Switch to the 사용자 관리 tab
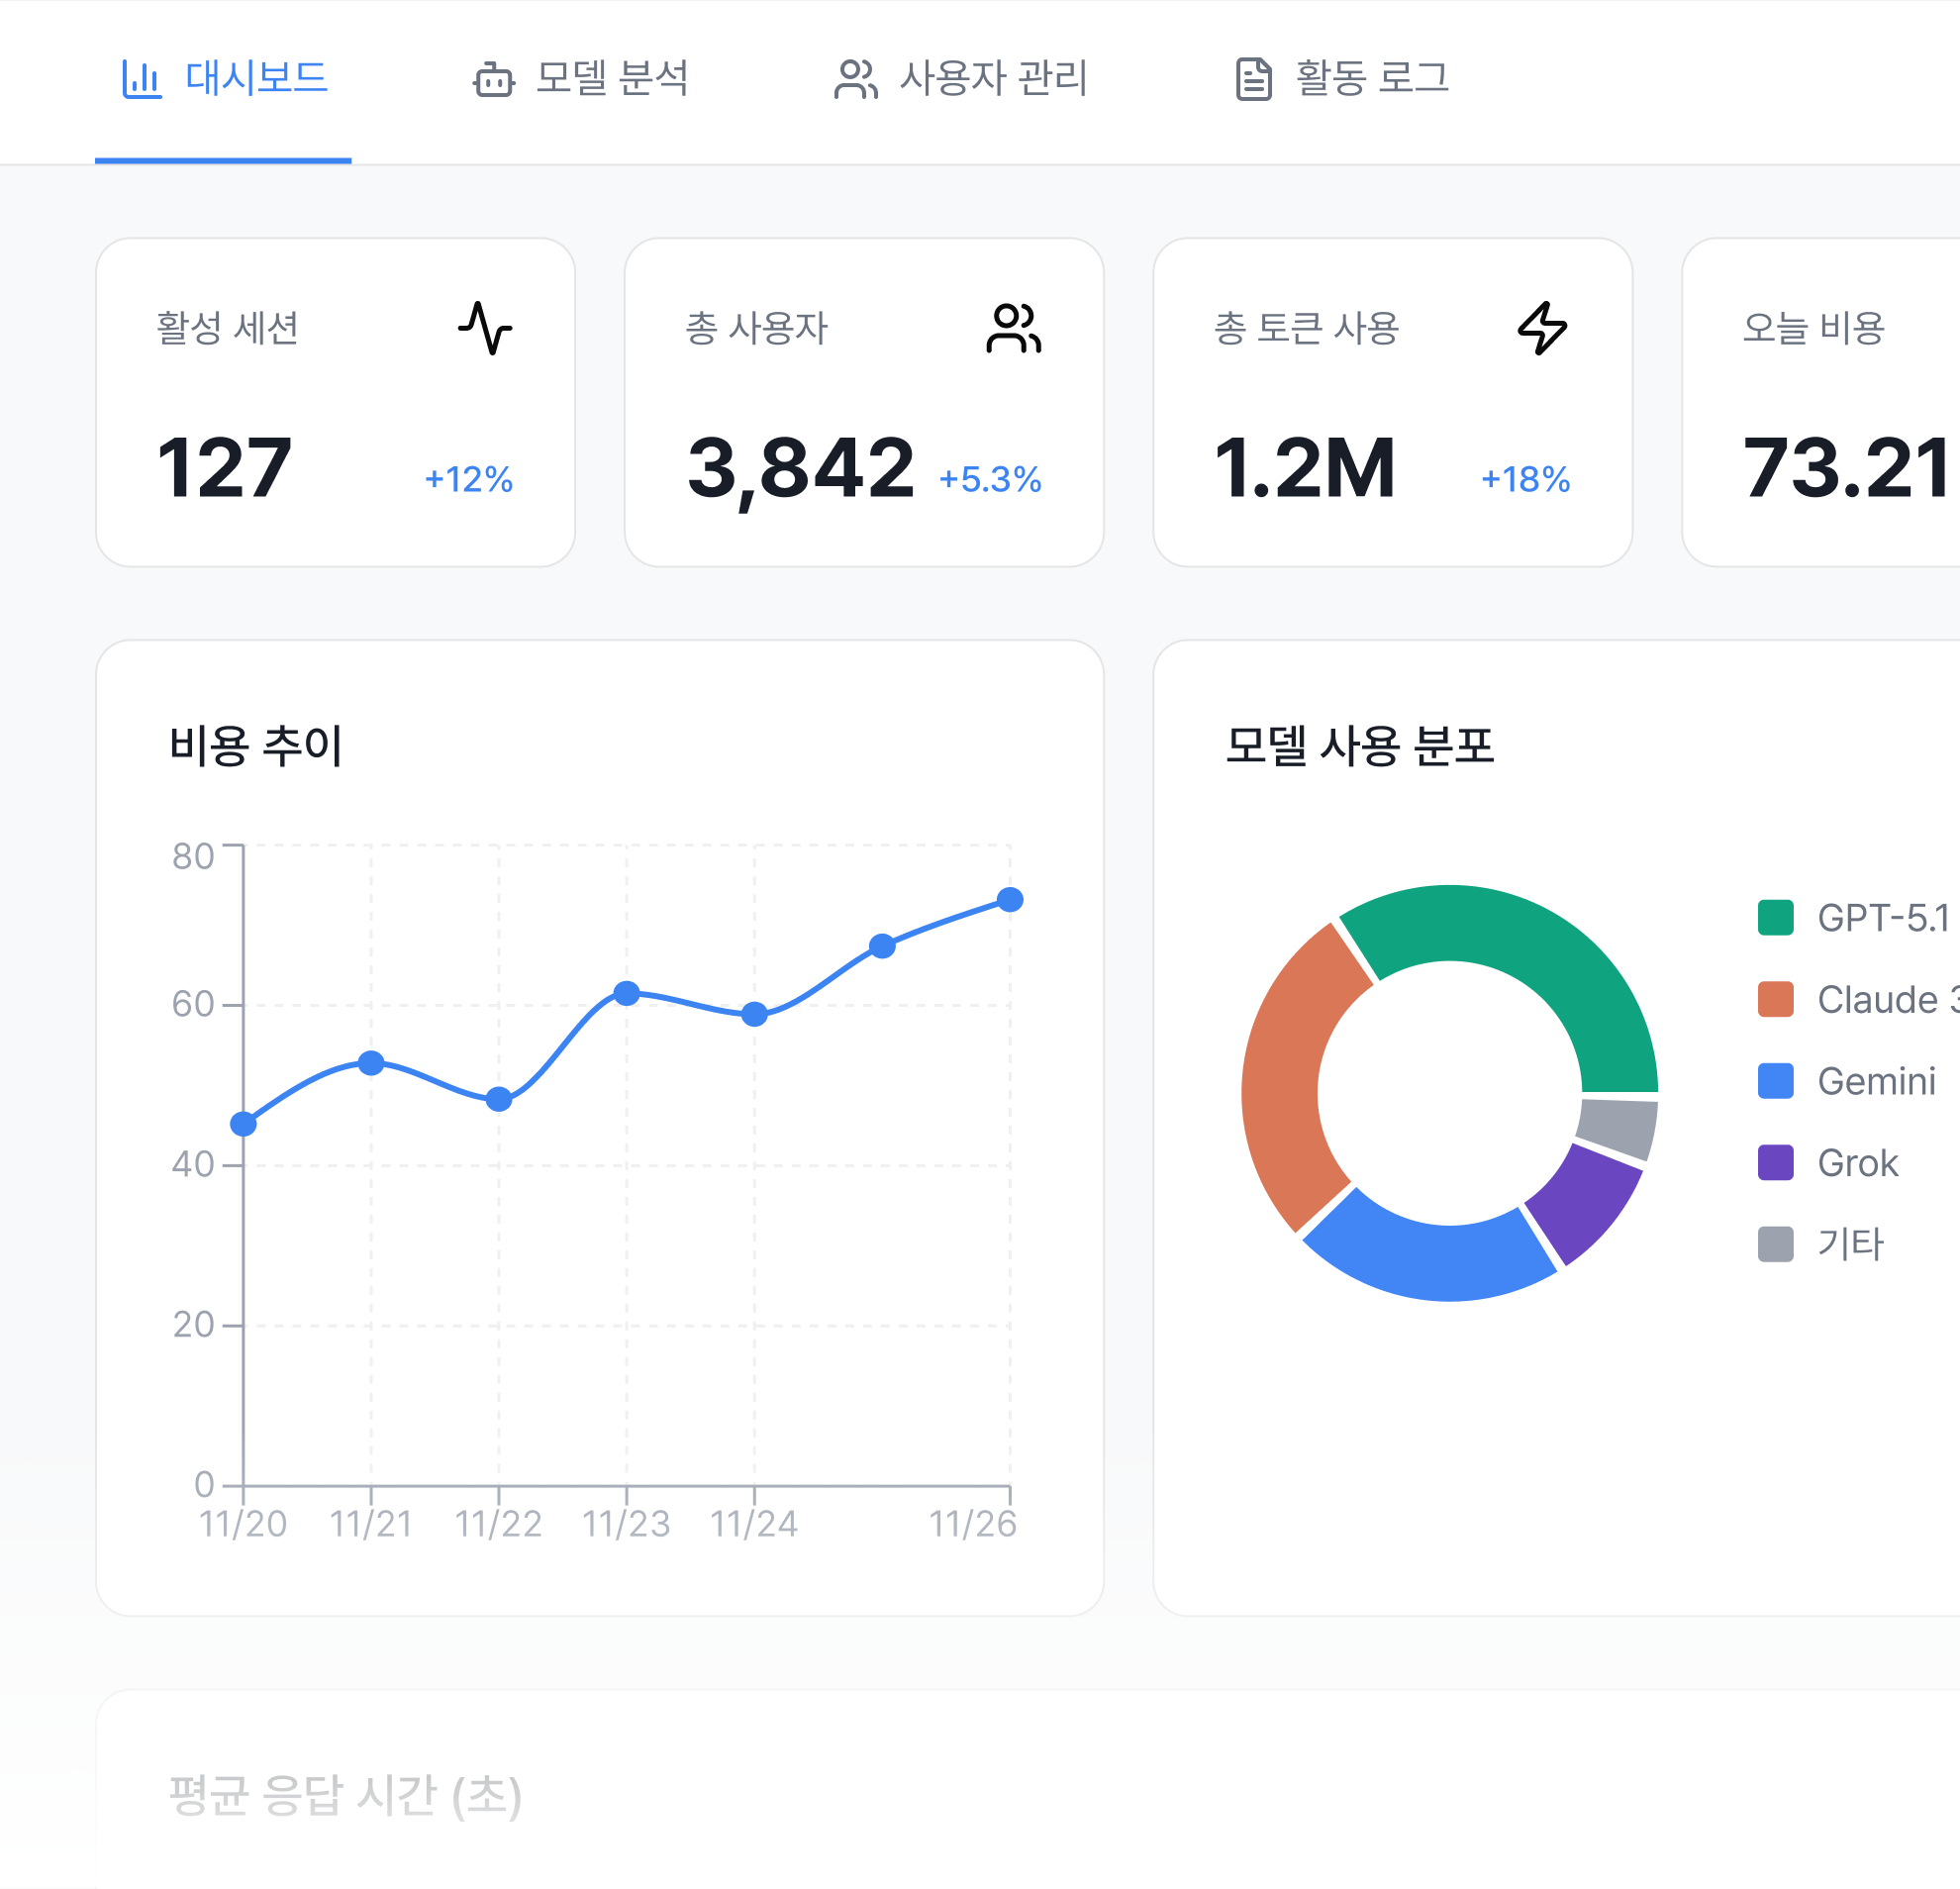The image size is (1960, 1889). 992,79
